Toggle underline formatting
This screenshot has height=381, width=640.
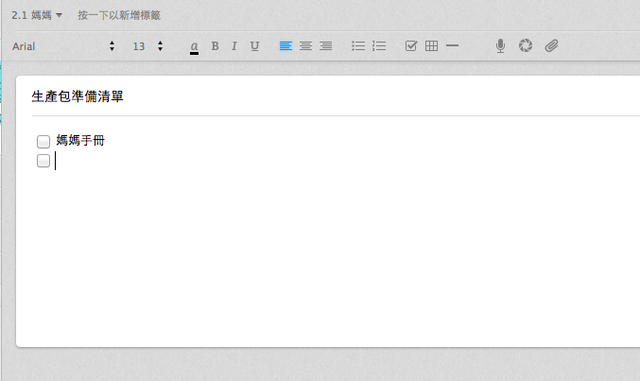coord(255,46)
